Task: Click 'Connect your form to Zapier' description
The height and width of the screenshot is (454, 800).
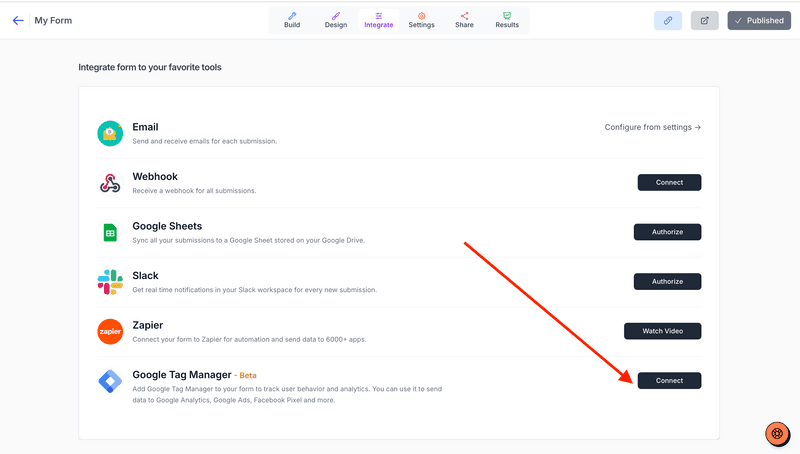Action: (249, 339)
